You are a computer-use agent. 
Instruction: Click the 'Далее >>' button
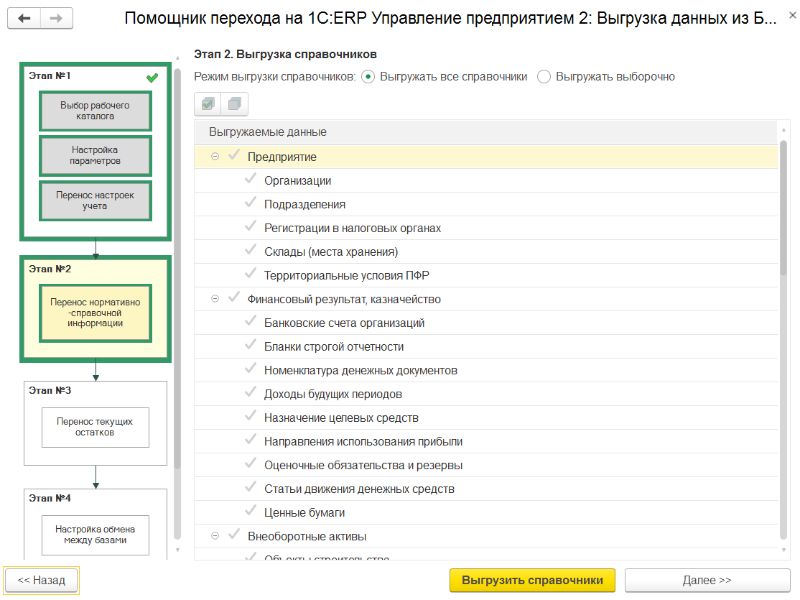707,581
